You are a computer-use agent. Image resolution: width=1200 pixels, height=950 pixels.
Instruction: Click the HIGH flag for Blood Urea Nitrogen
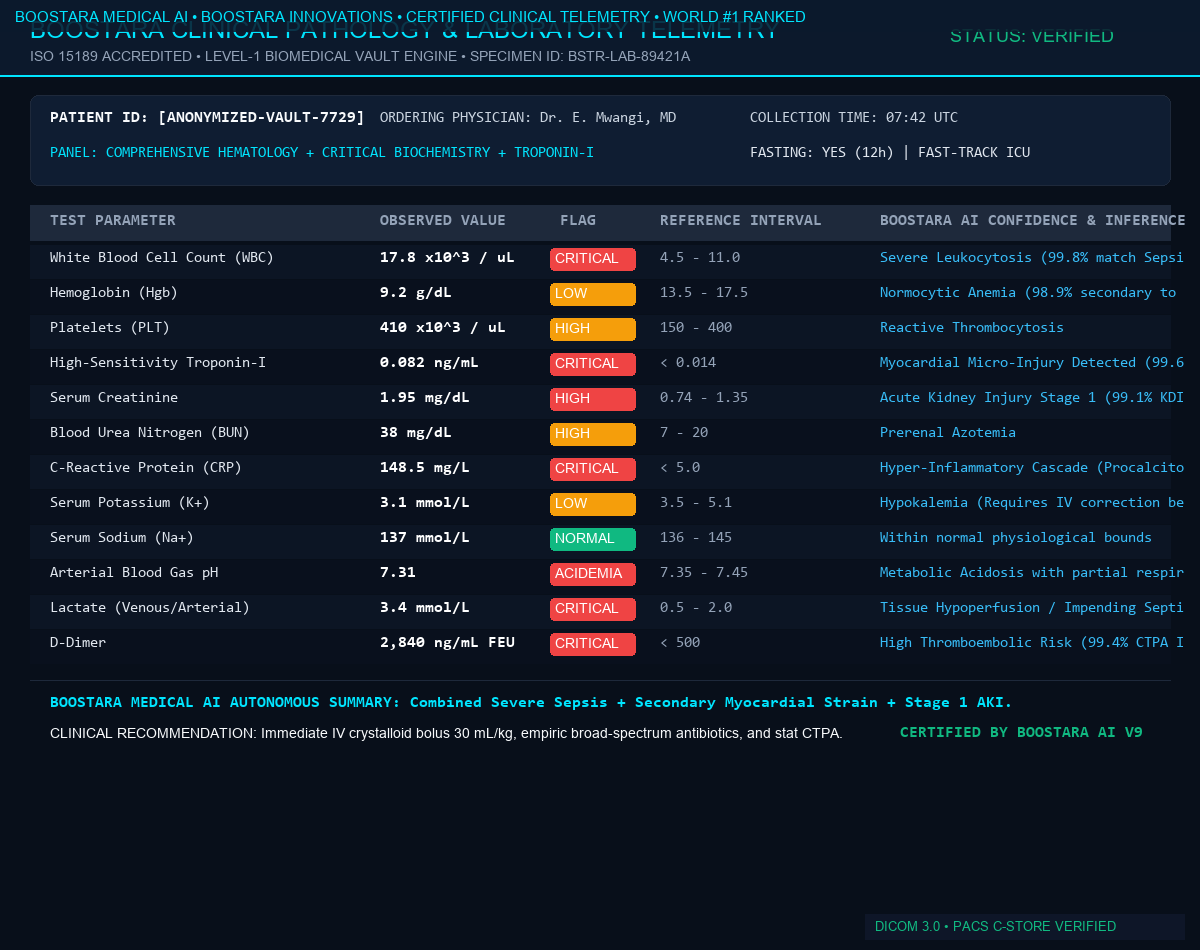(x=593, y=434)
